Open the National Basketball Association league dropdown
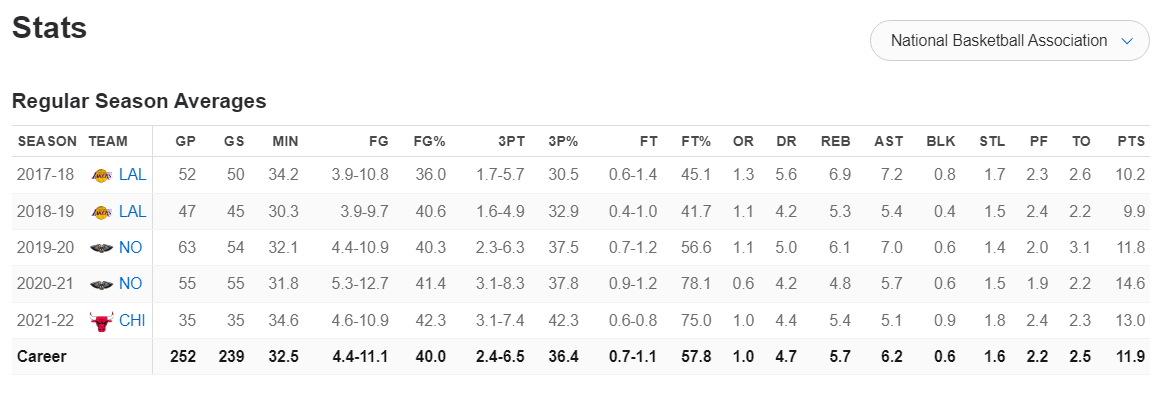The height and width of the screenshot is (393, 1162). [x=1009, y=41]
